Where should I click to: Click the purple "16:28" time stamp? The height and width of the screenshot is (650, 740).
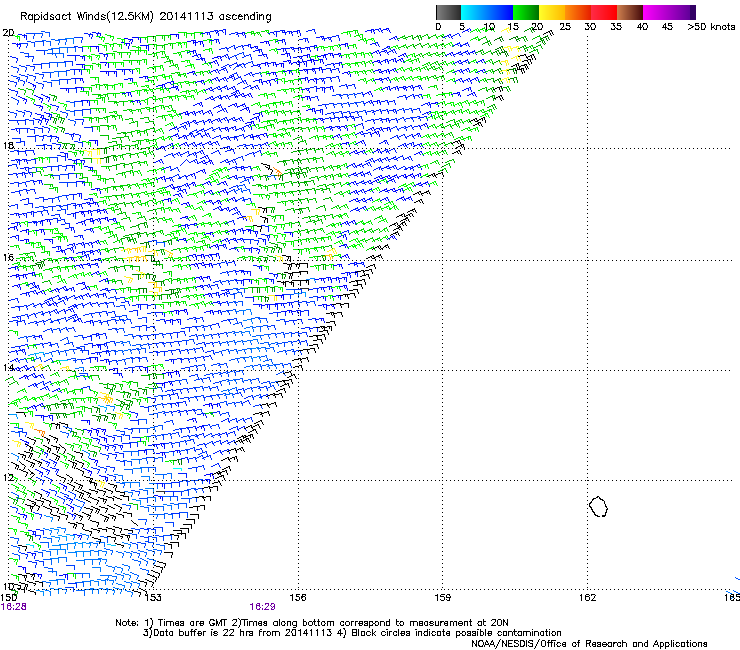pos(14,607)
